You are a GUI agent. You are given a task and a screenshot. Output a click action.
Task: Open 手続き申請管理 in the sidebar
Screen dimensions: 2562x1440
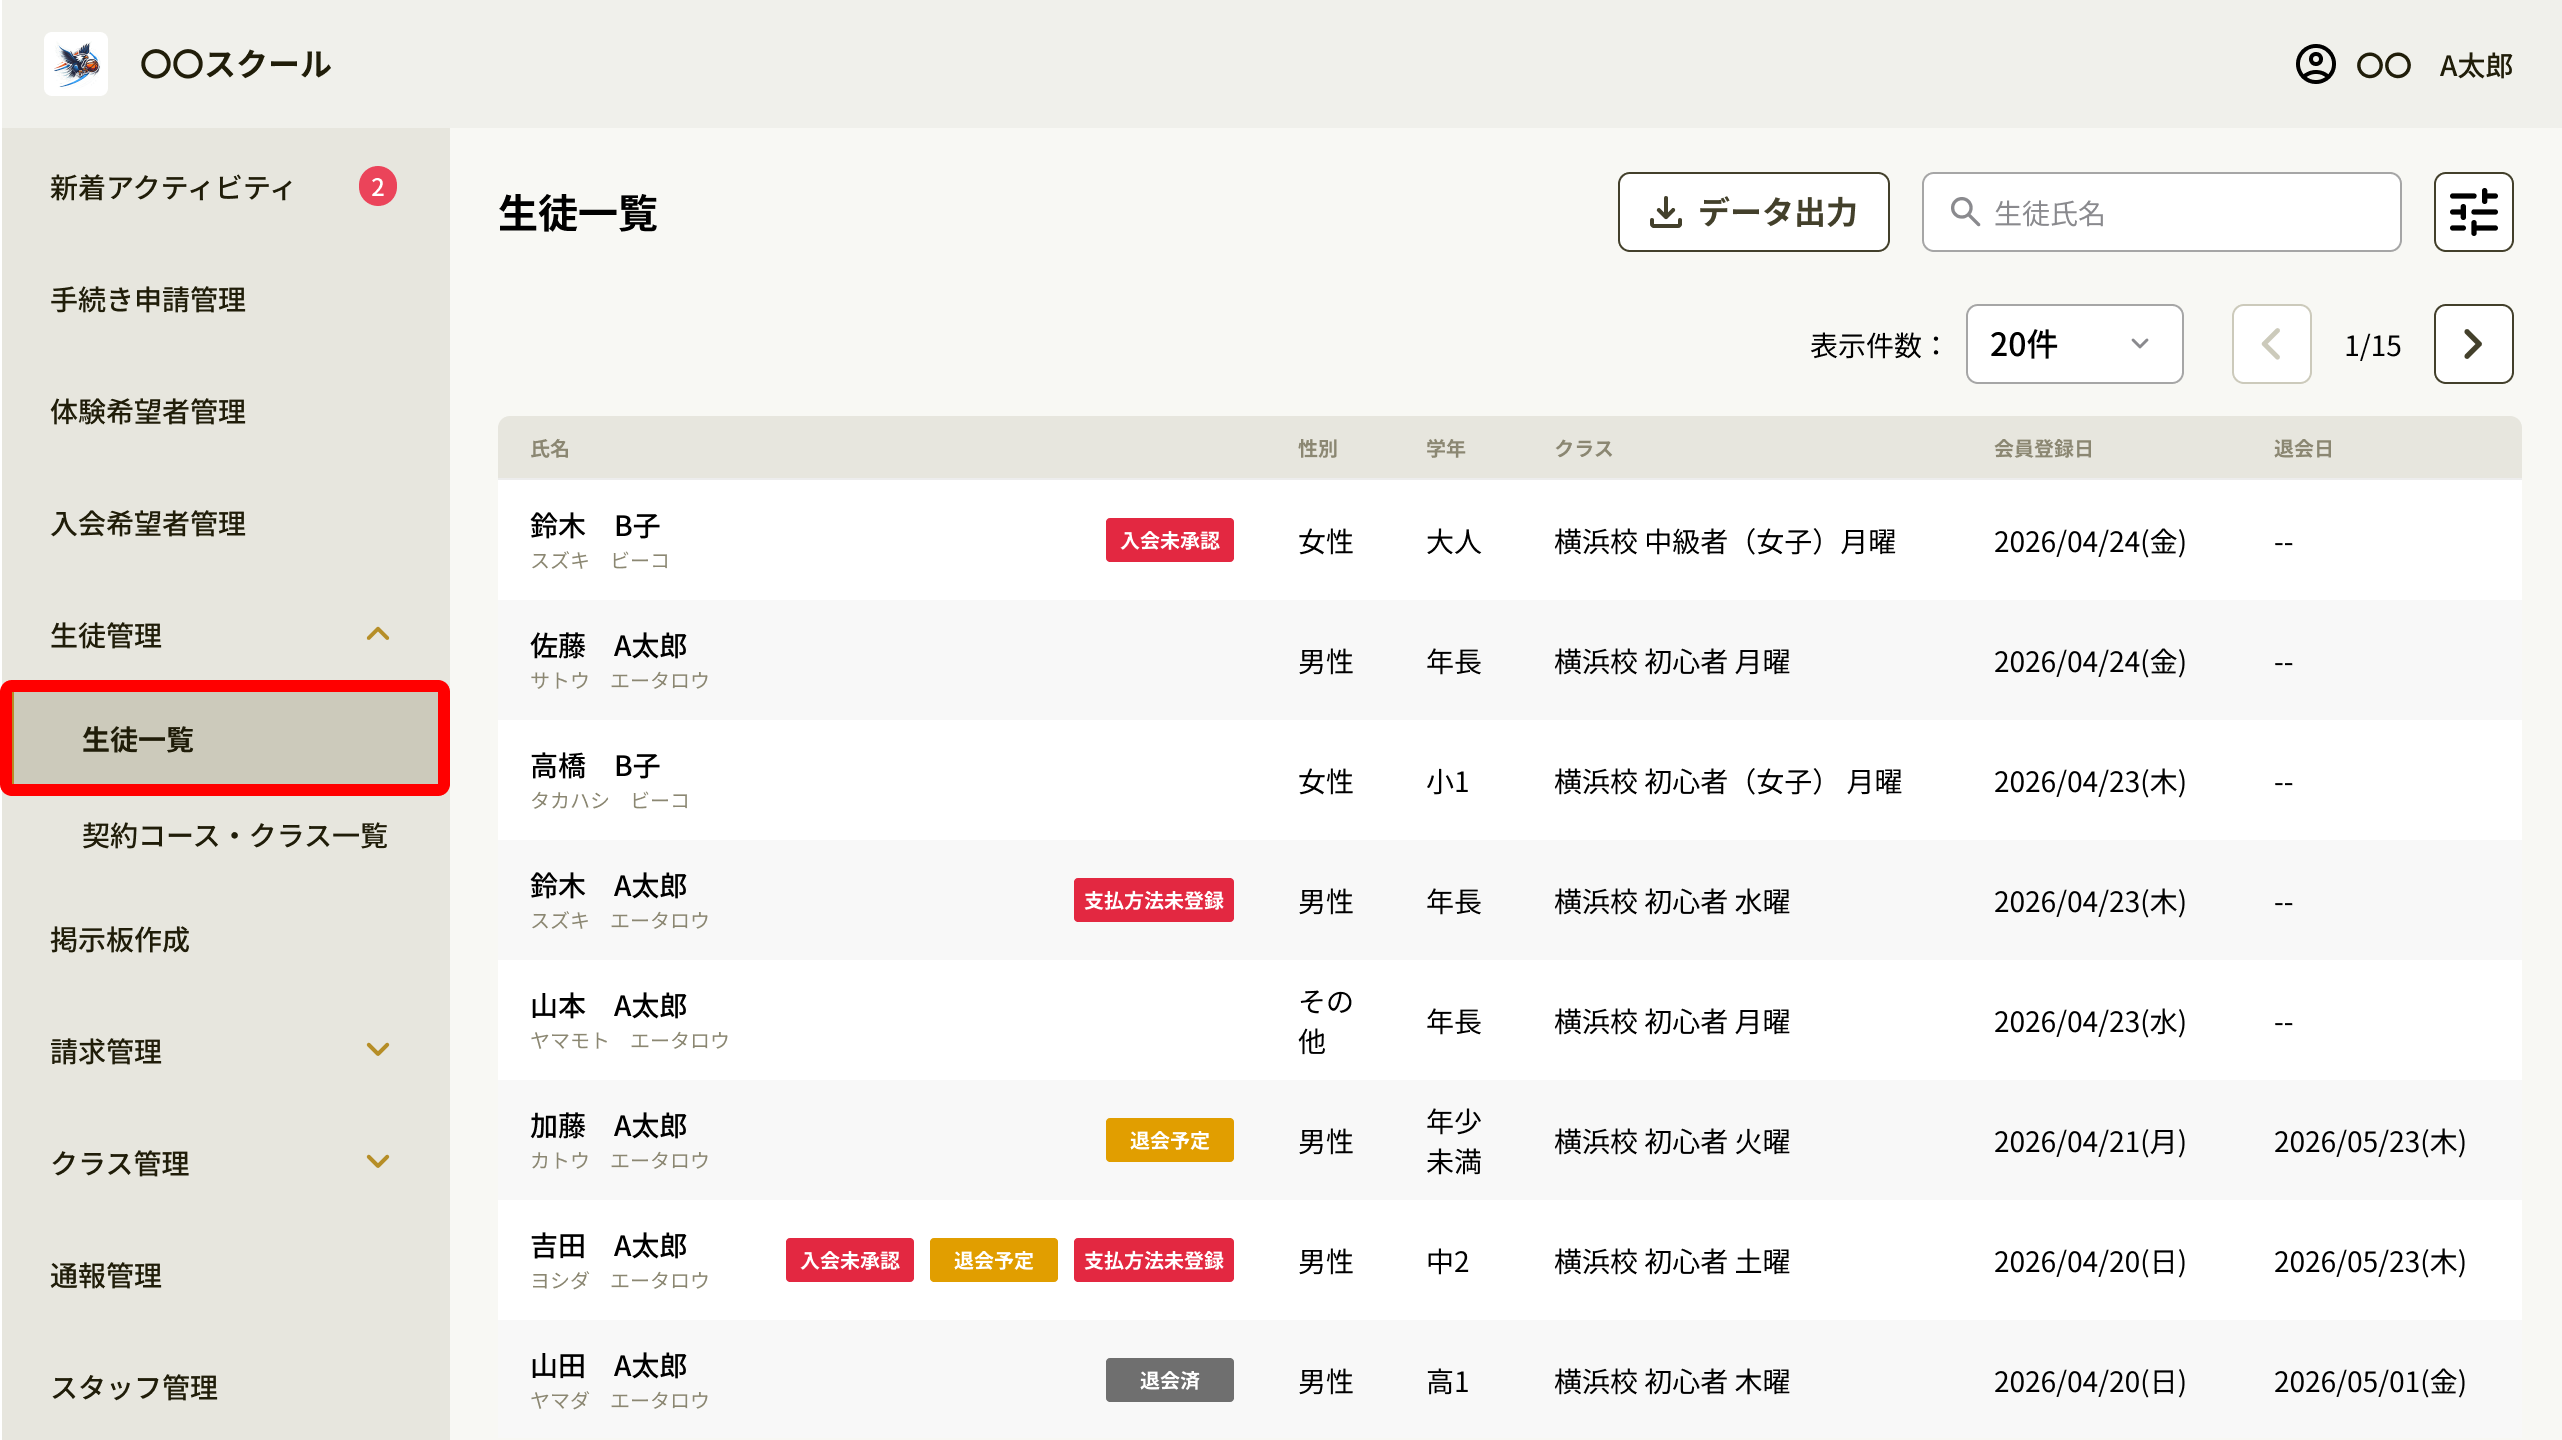(x=148, y=299)
